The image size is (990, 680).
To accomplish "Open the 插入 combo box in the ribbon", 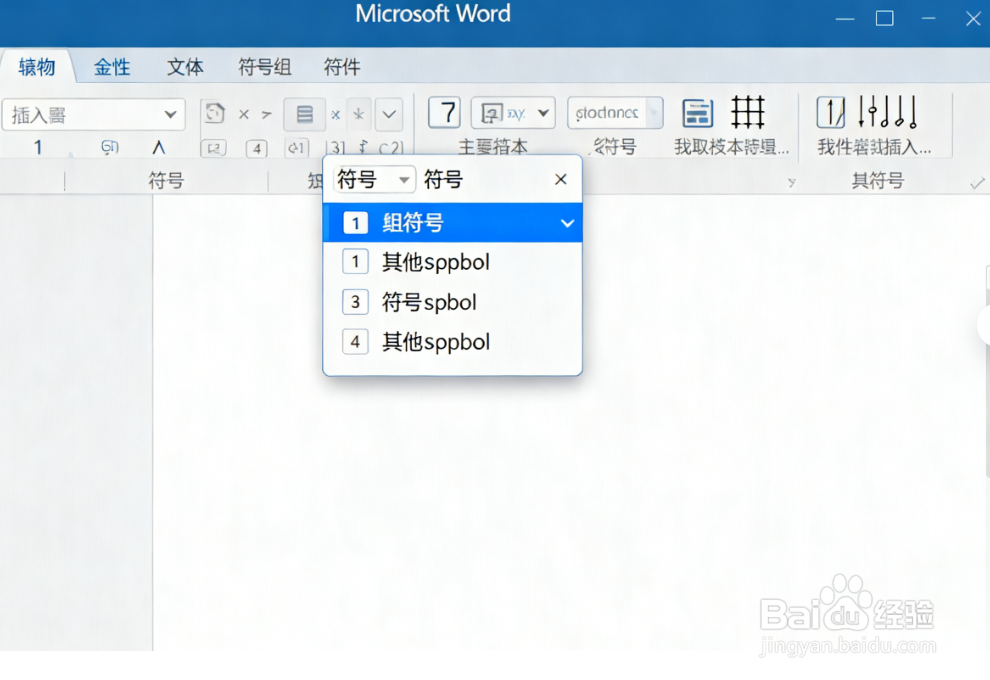I will pos(93,114).
